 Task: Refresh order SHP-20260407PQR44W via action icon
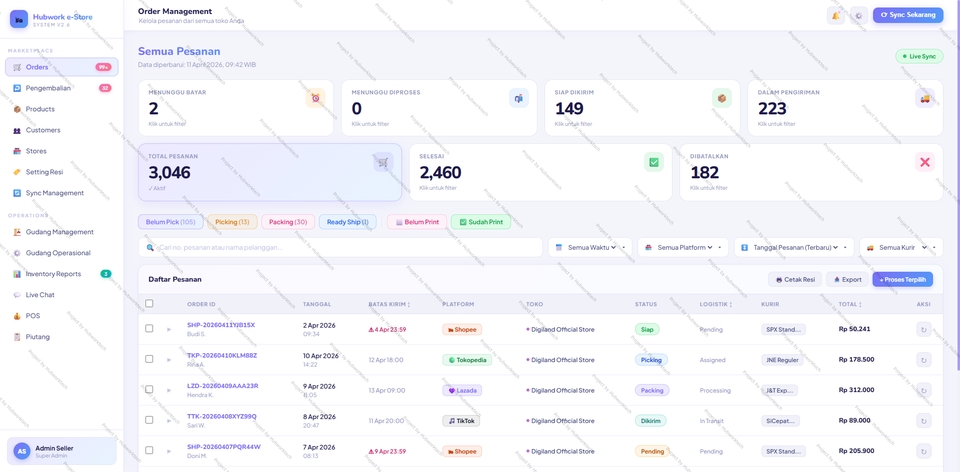[924, 451]
